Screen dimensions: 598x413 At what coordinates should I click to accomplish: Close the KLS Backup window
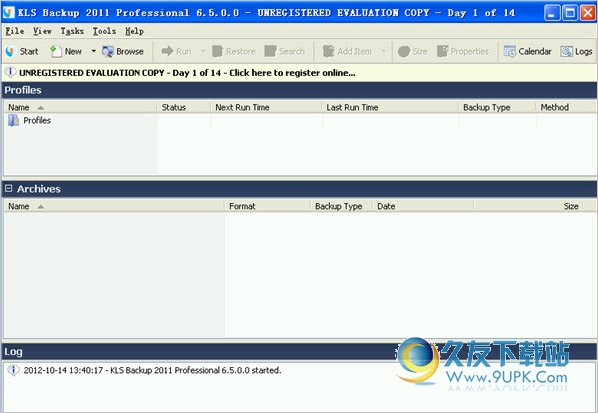pos(588,13)
